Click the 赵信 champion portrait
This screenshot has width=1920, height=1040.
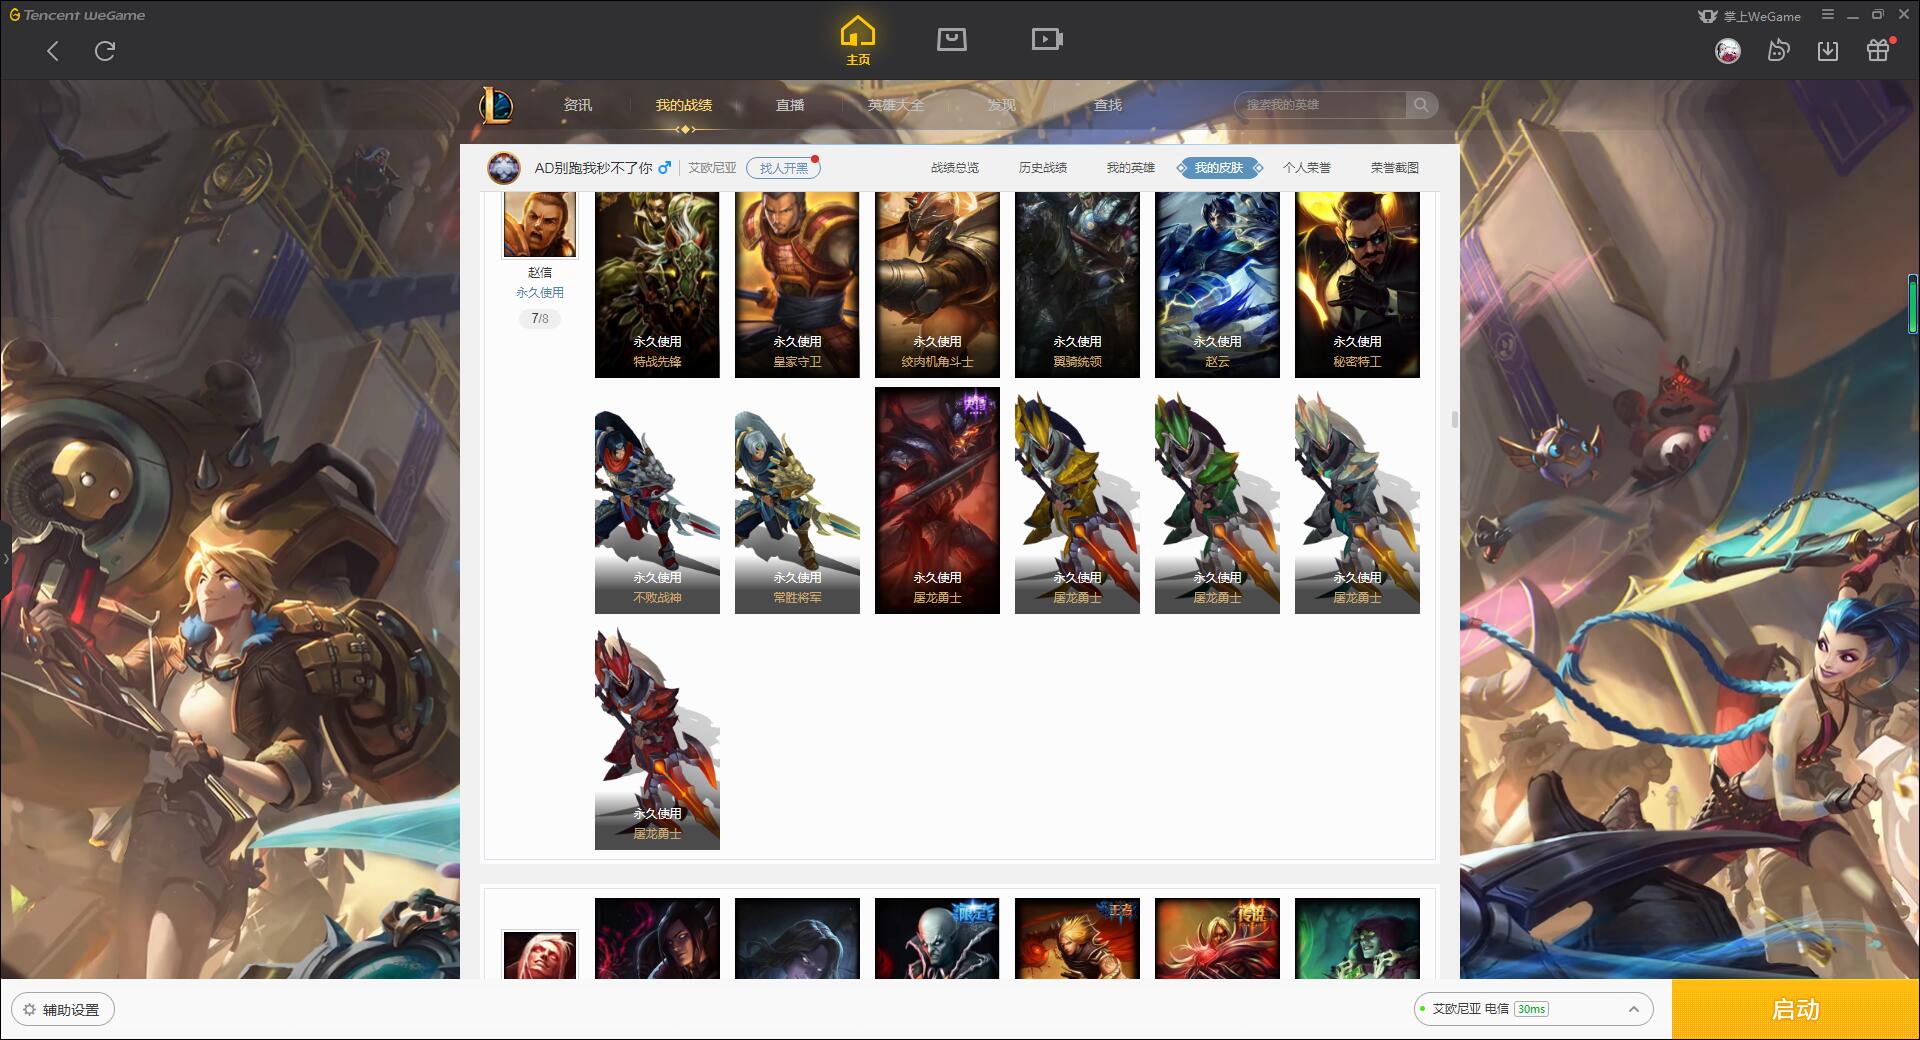pos(540,225)
